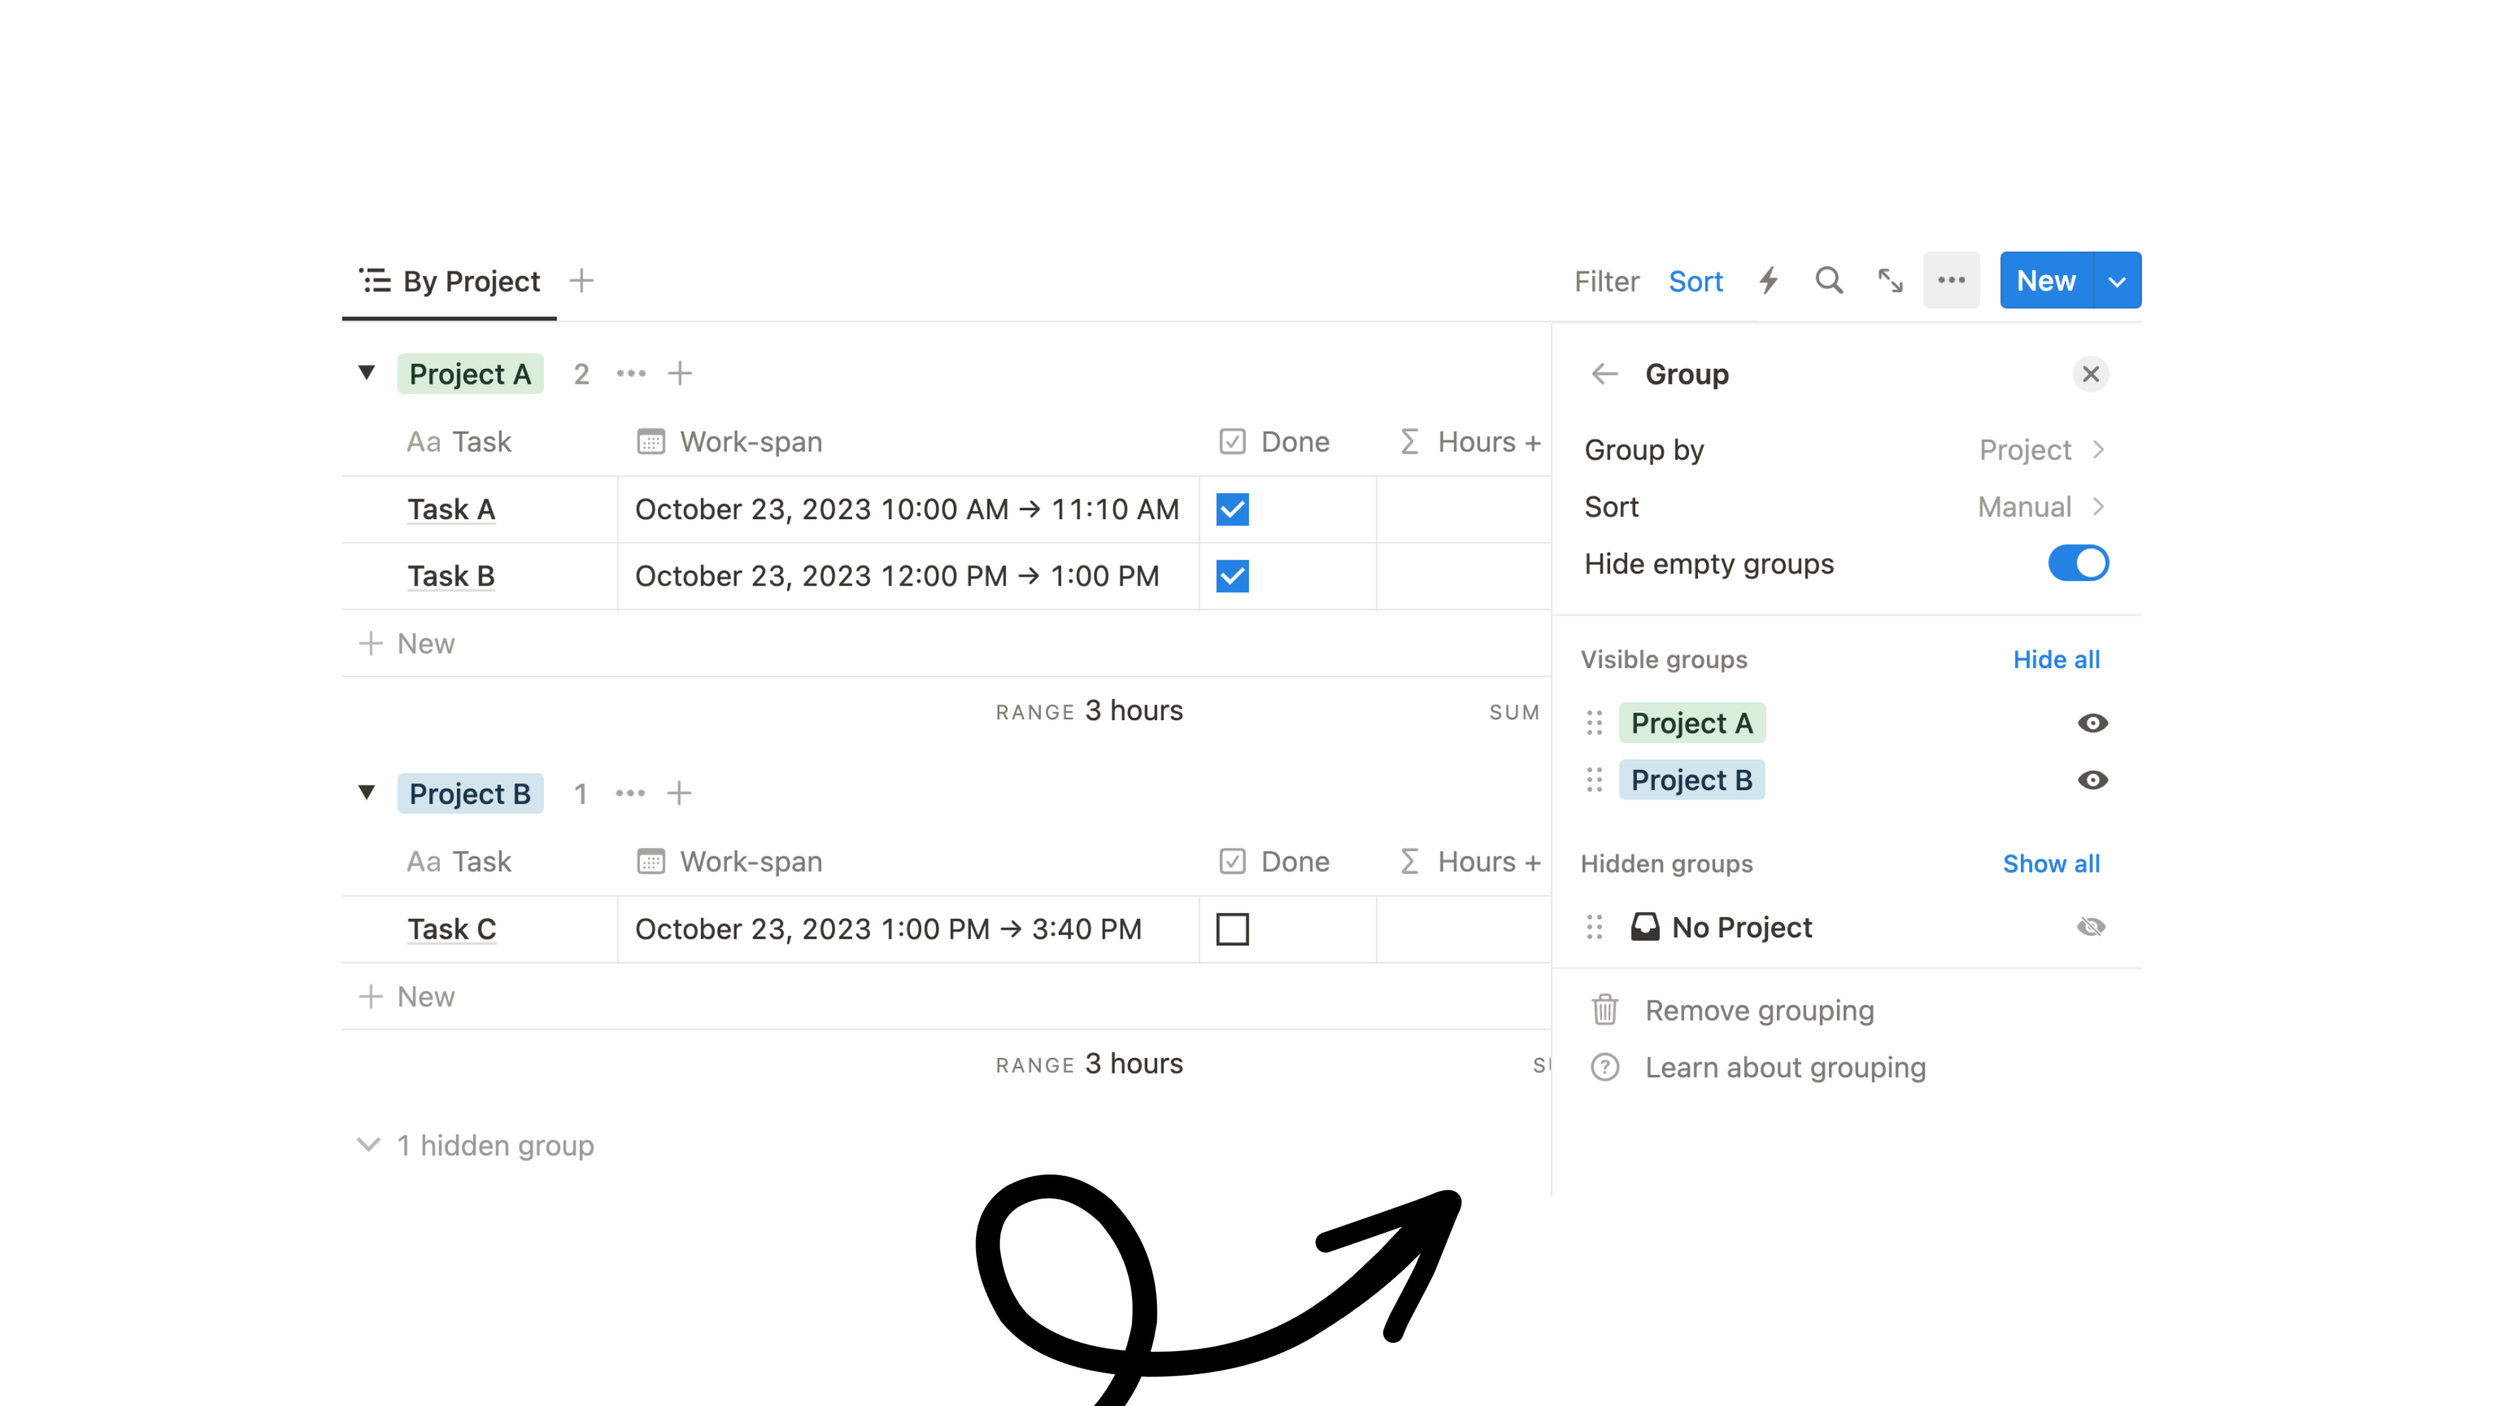The width and height of the screenshot is (2500, 1406).
Task: Go back using the Group panel arrow
Action: 1606,374
